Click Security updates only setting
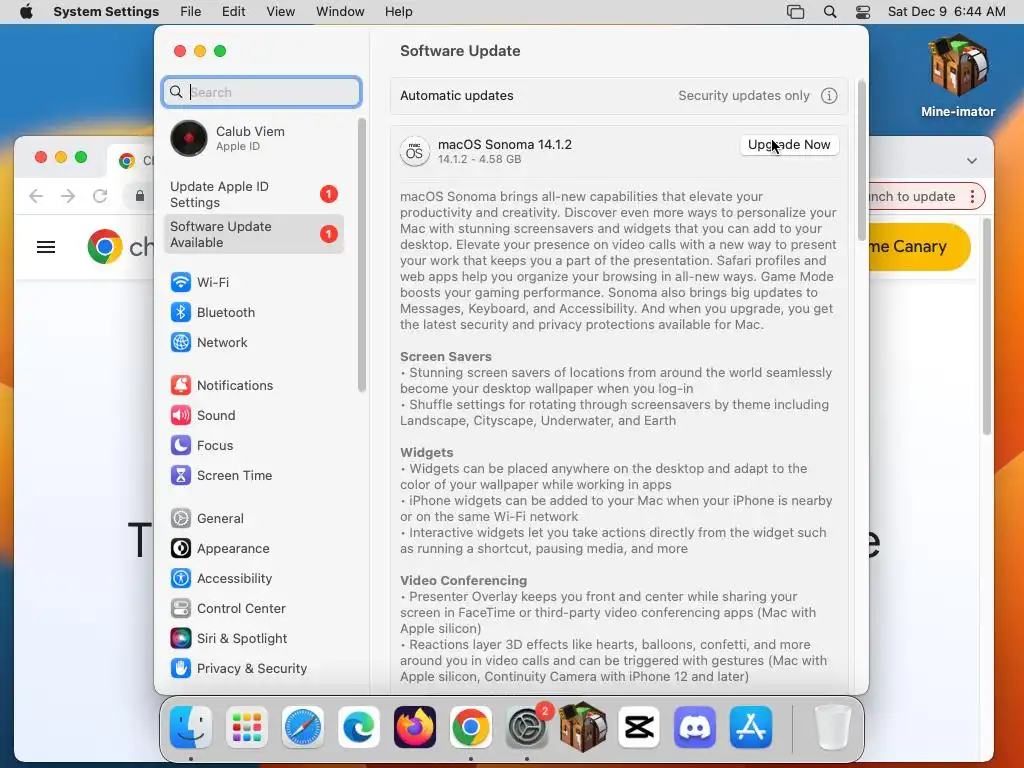The height and width of the screenshot is (768, 1024). click(743, 95)
